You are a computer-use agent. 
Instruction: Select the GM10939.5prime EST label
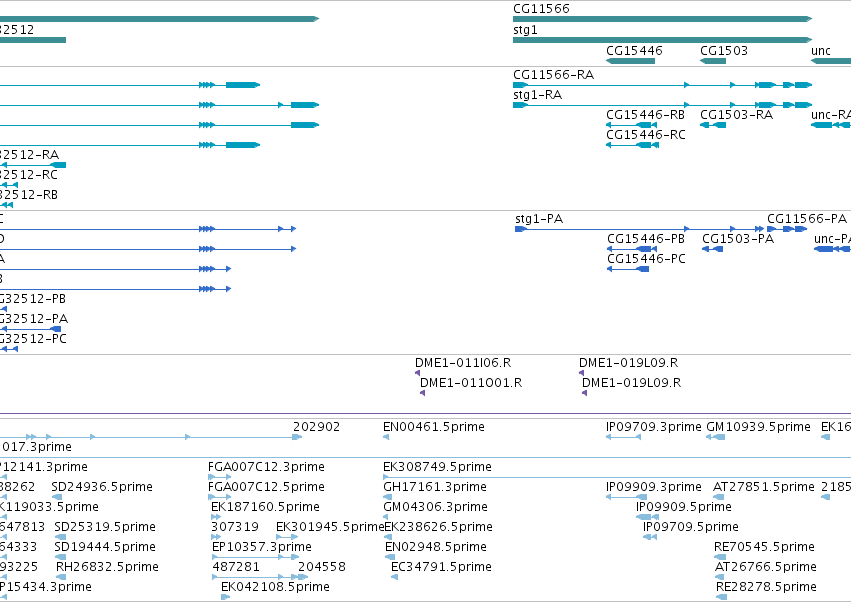coord(758,427)
